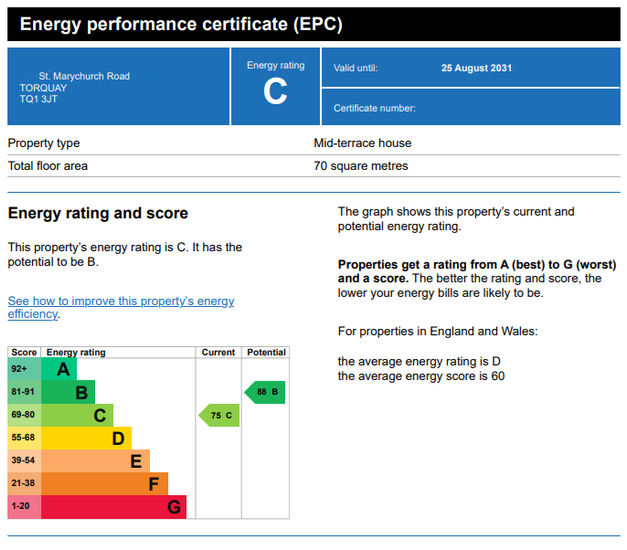Click the St. Marychurch Road address block
627x550 pixels.
coord(84,87)
